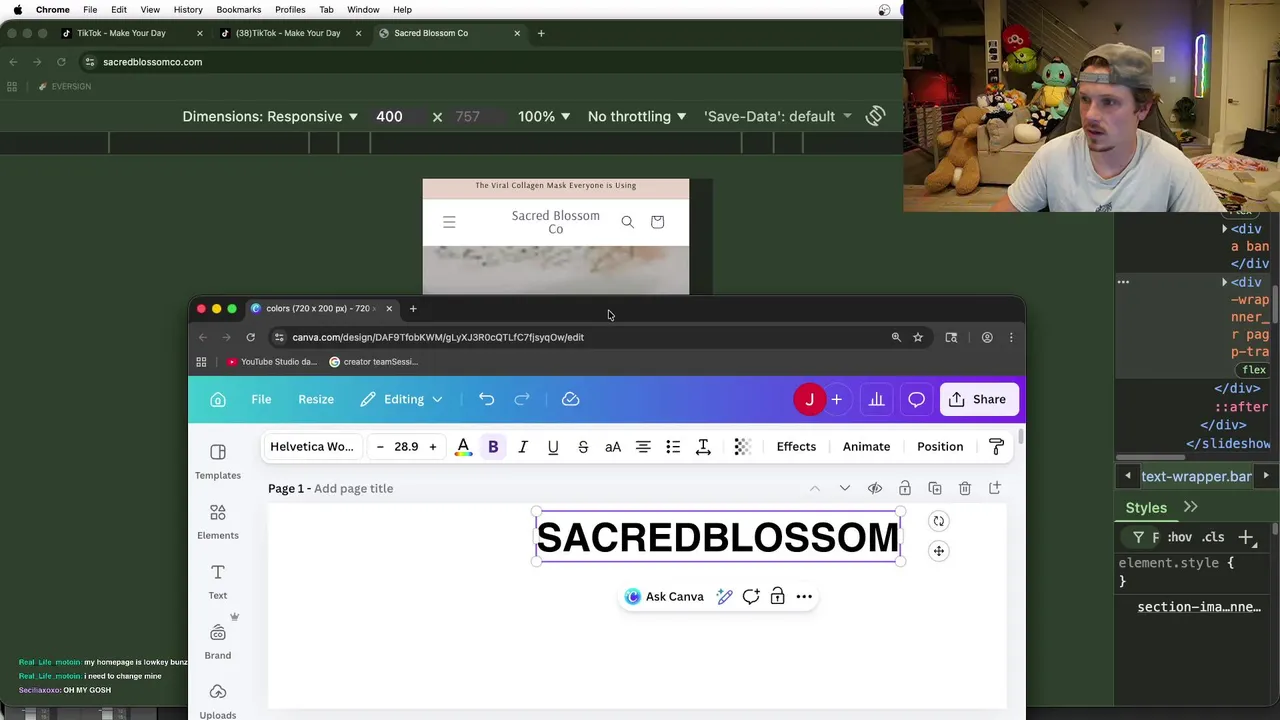The image size is (1280, 720).
Task: Toggle italic formatting
Action: point(523,447)
